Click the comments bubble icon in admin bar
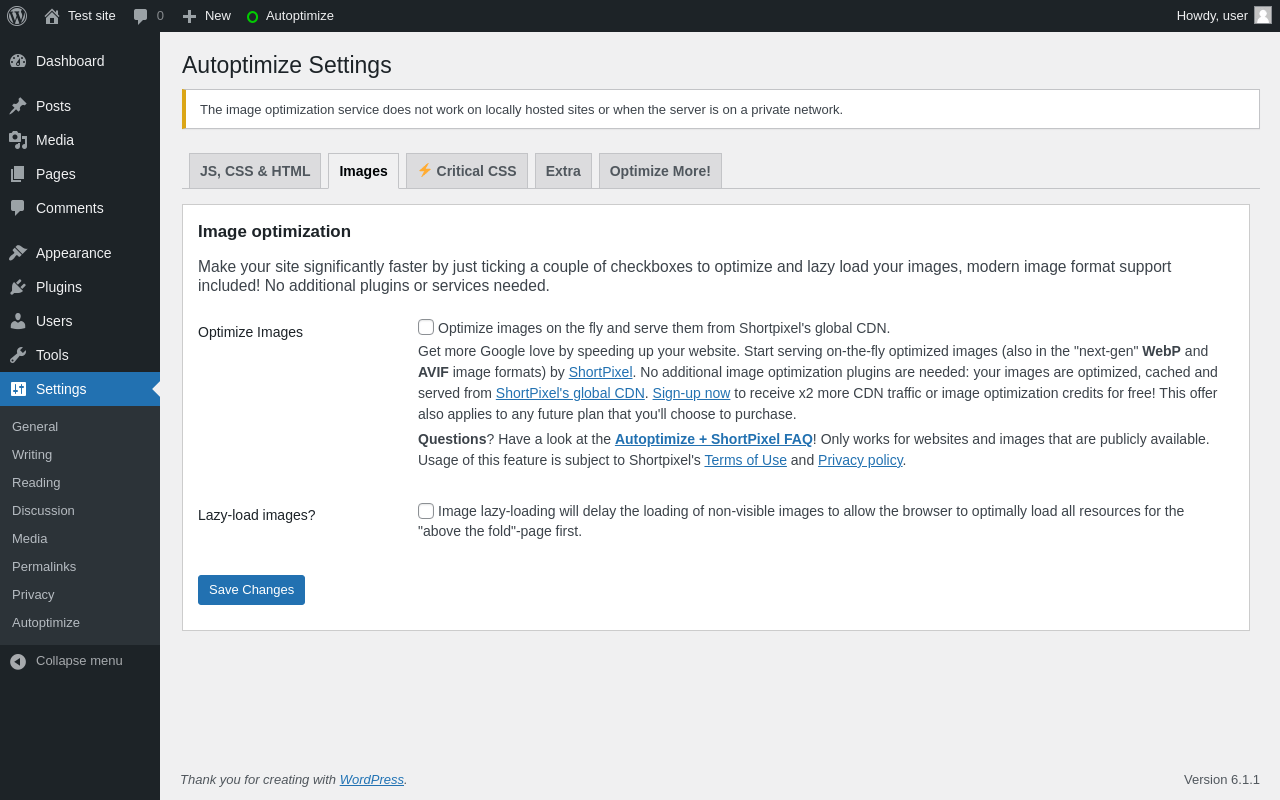This screenshot has width=1280, height=800. (141, 16)
